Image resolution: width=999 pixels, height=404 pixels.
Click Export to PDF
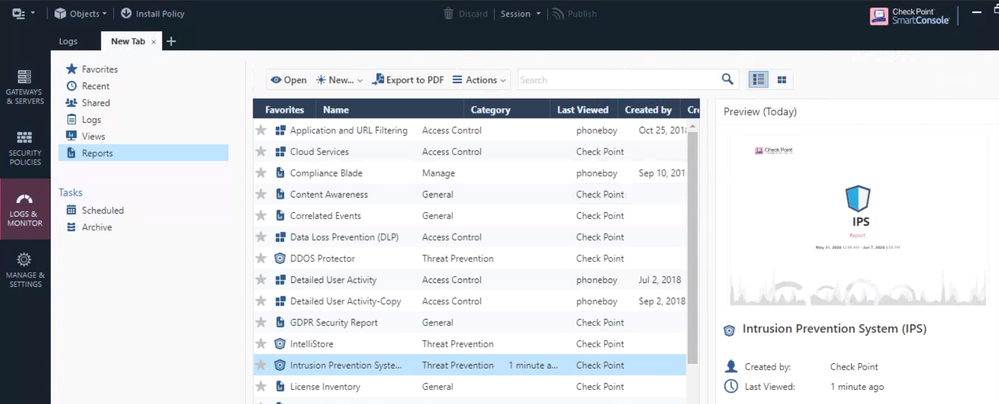[x=408, y=80]
